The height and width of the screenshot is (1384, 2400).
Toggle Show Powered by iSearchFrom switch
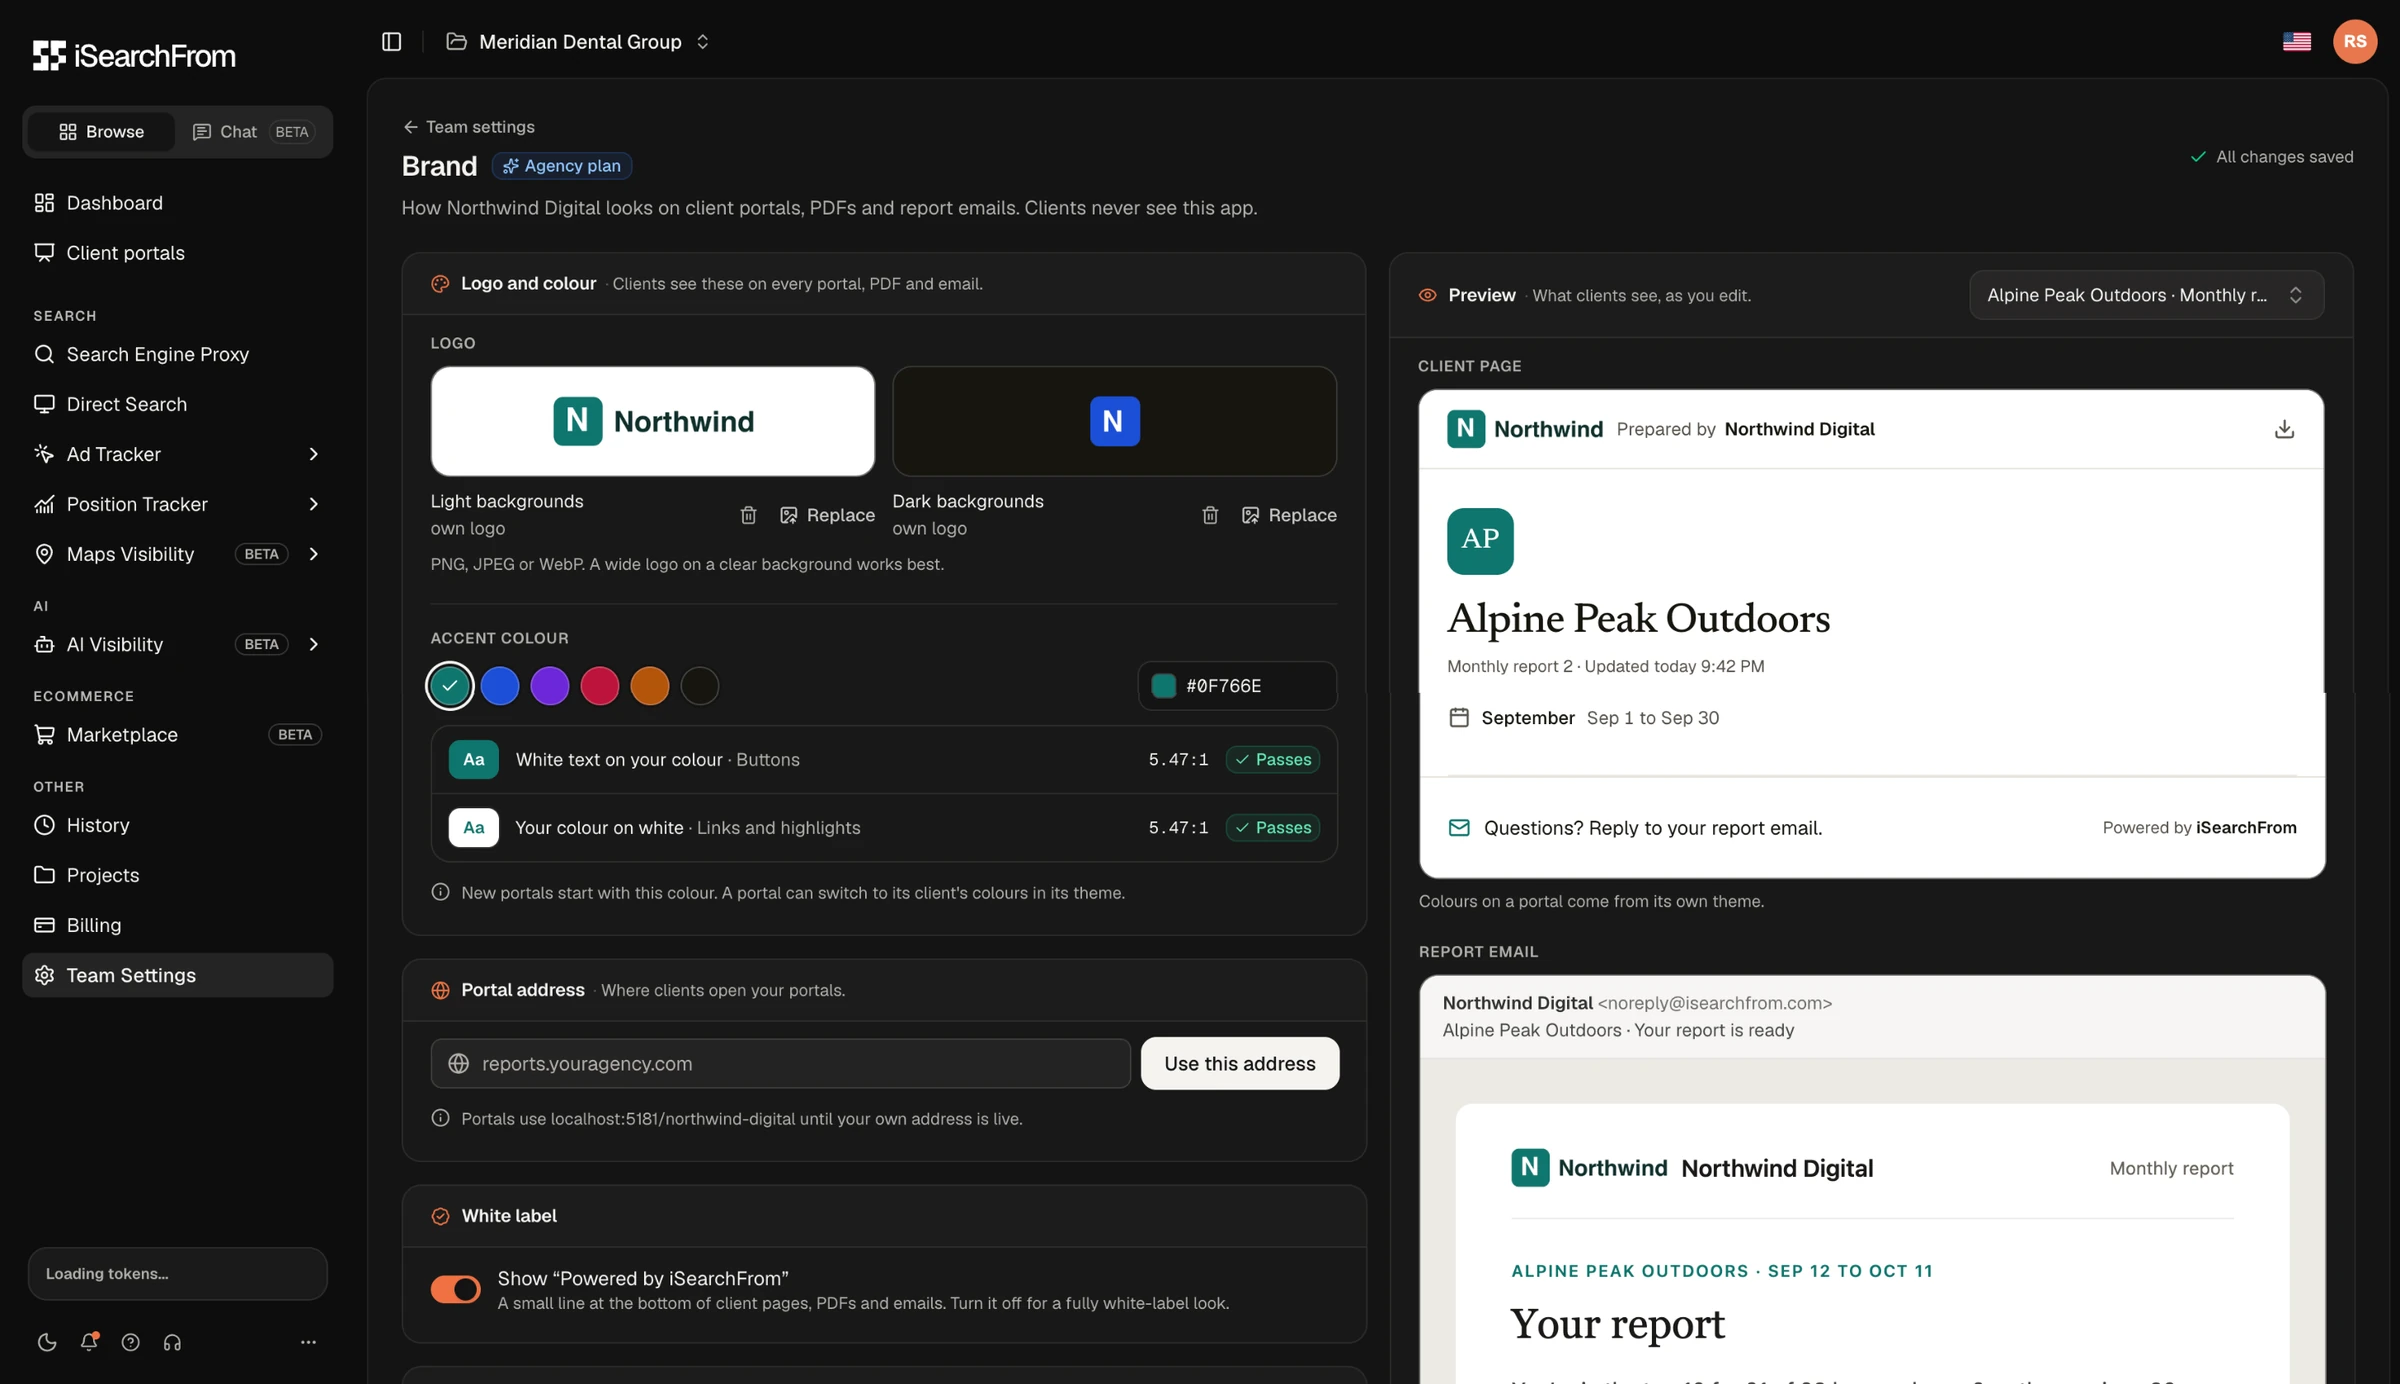point(455,1289)
